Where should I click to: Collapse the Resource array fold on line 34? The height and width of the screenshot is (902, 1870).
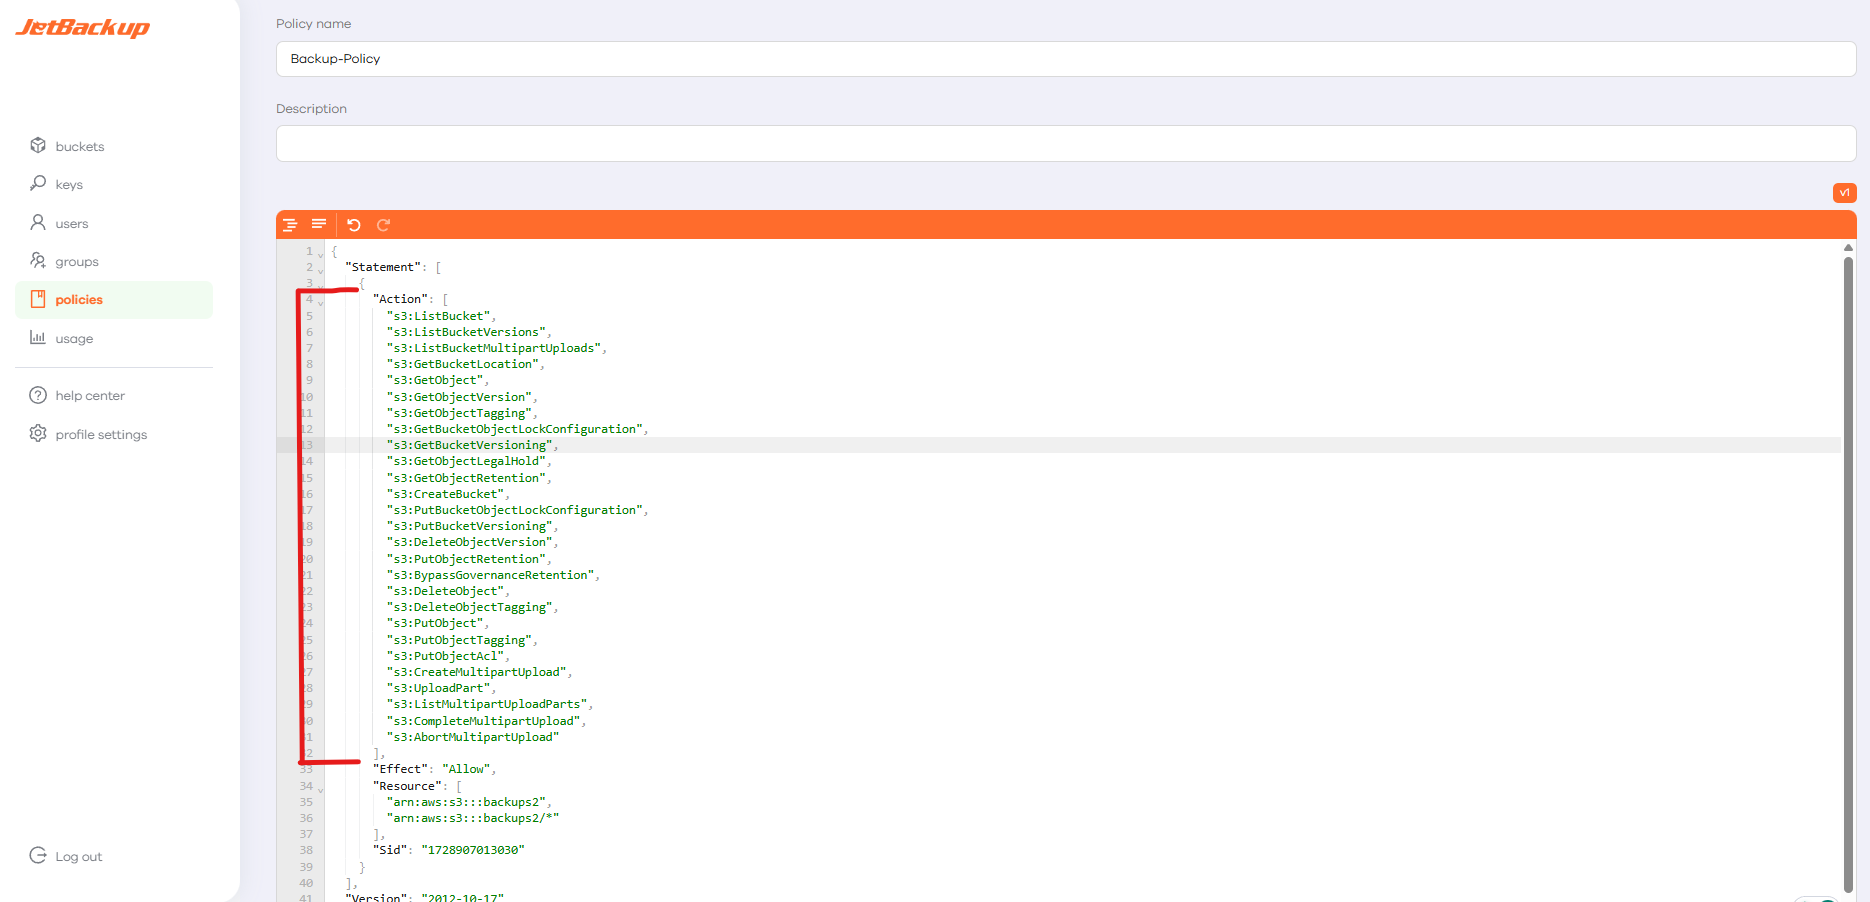(x=321, y=789)
